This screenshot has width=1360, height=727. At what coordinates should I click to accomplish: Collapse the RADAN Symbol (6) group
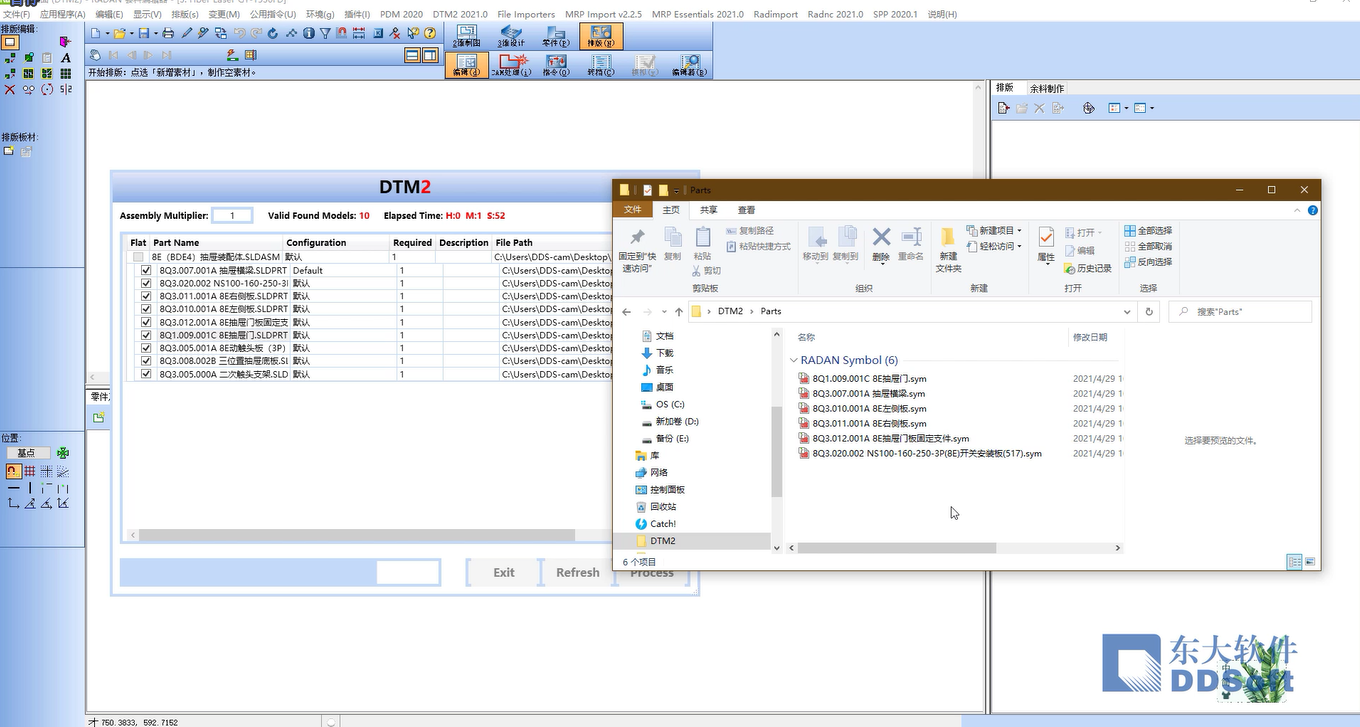(x=794, y=360)
